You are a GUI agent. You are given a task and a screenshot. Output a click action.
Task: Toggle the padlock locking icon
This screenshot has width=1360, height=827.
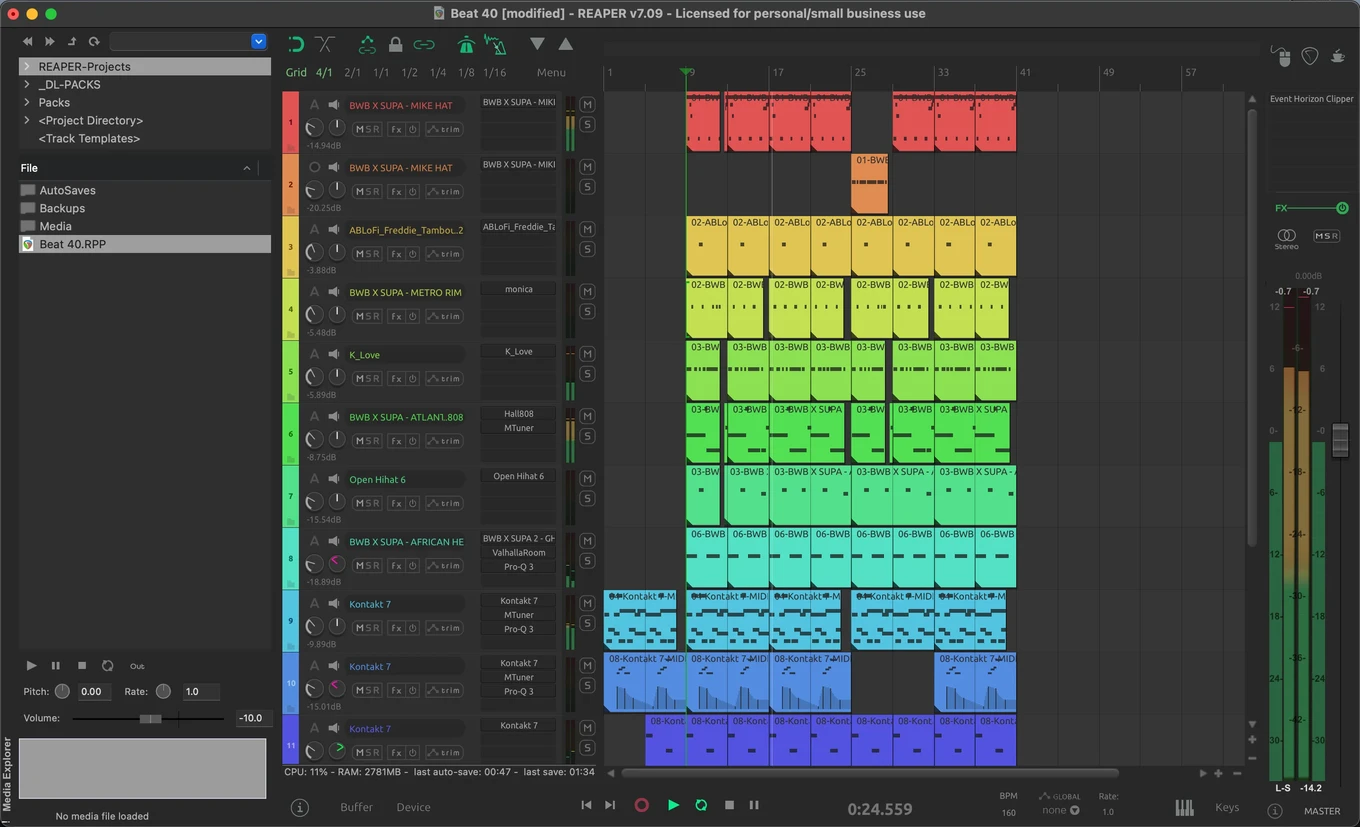point(395,44)
